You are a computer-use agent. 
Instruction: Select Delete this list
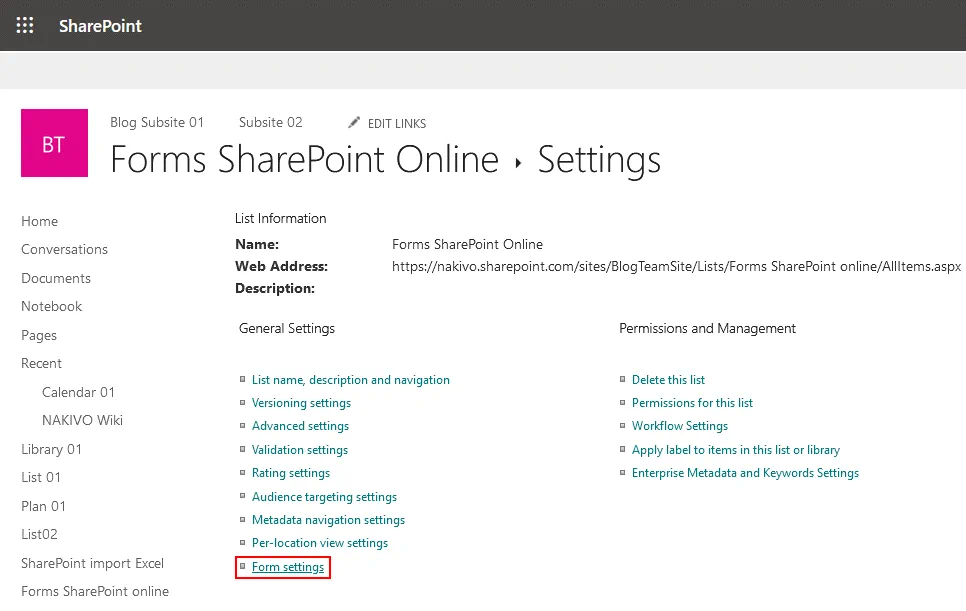668,380
